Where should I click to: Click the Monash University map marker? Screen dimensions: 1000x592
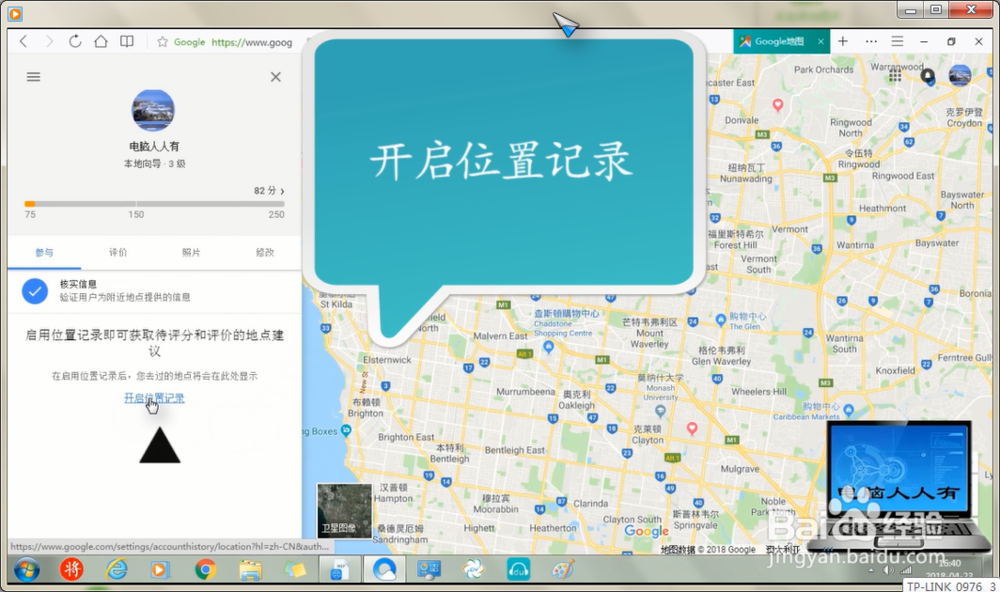pos(661,411)
